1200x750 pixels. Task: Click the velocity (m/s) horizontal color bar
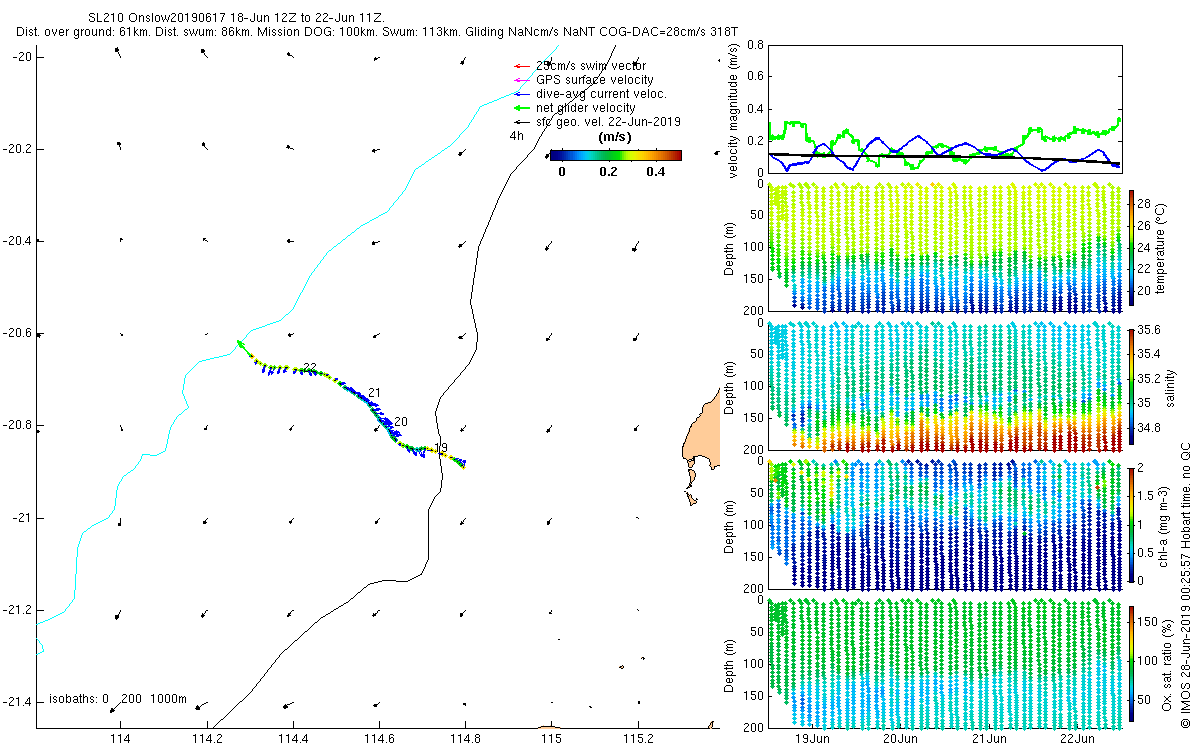616,155
